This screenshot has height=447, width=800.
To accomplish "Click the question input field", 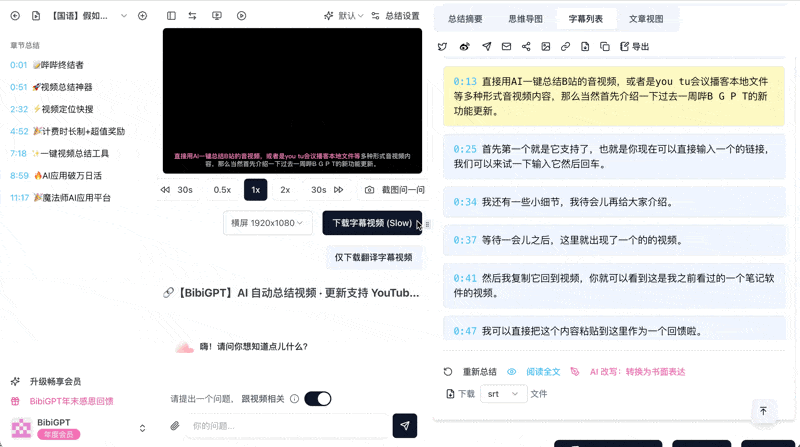I will pyautogui.click(x=285, y=426).
